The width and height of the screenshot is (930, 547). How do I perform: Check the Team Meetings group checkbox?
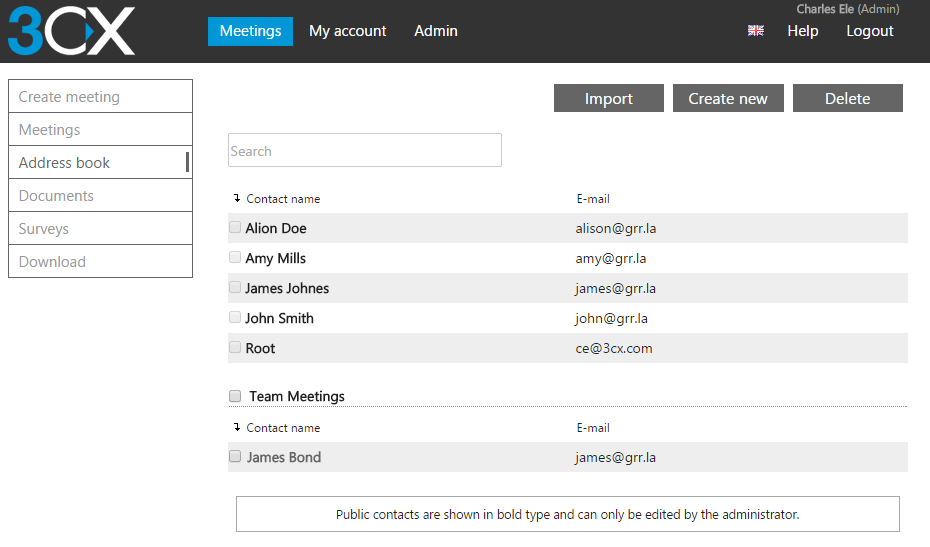coord(235,396)
